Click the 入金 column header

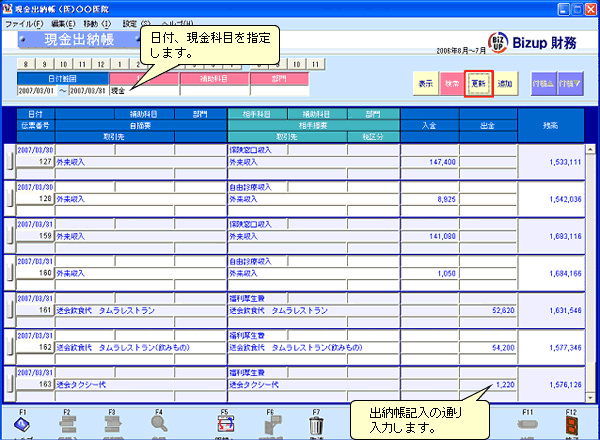430,125
